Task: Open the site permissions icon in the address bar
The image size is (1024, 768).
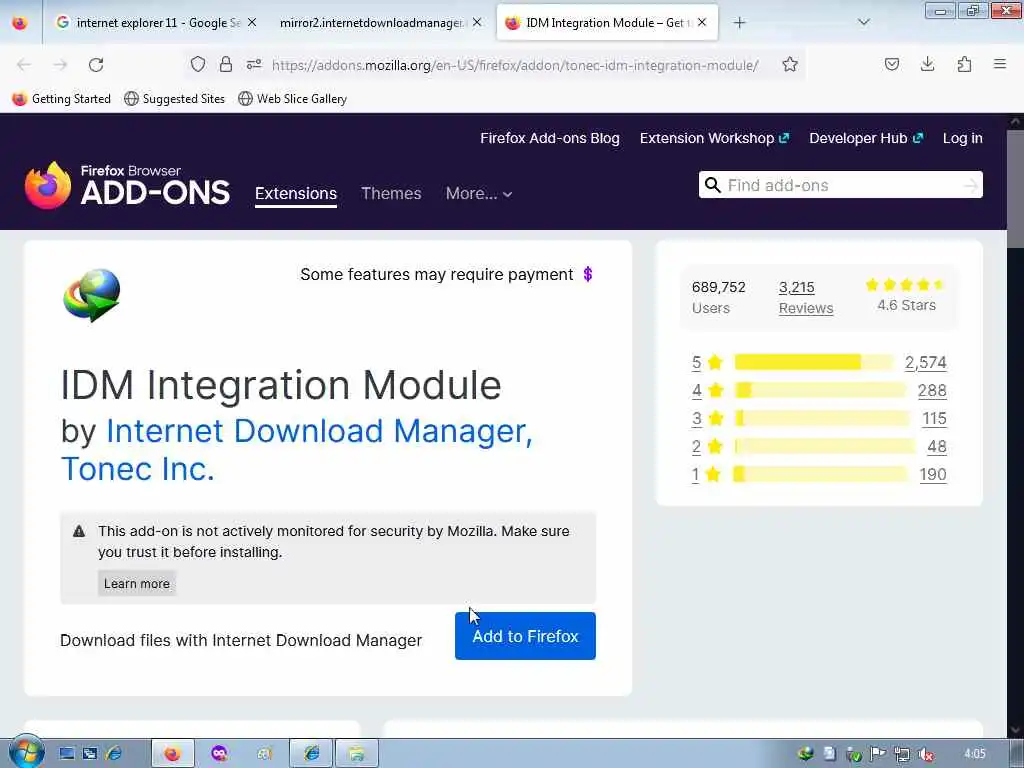Action: [254, 64]
